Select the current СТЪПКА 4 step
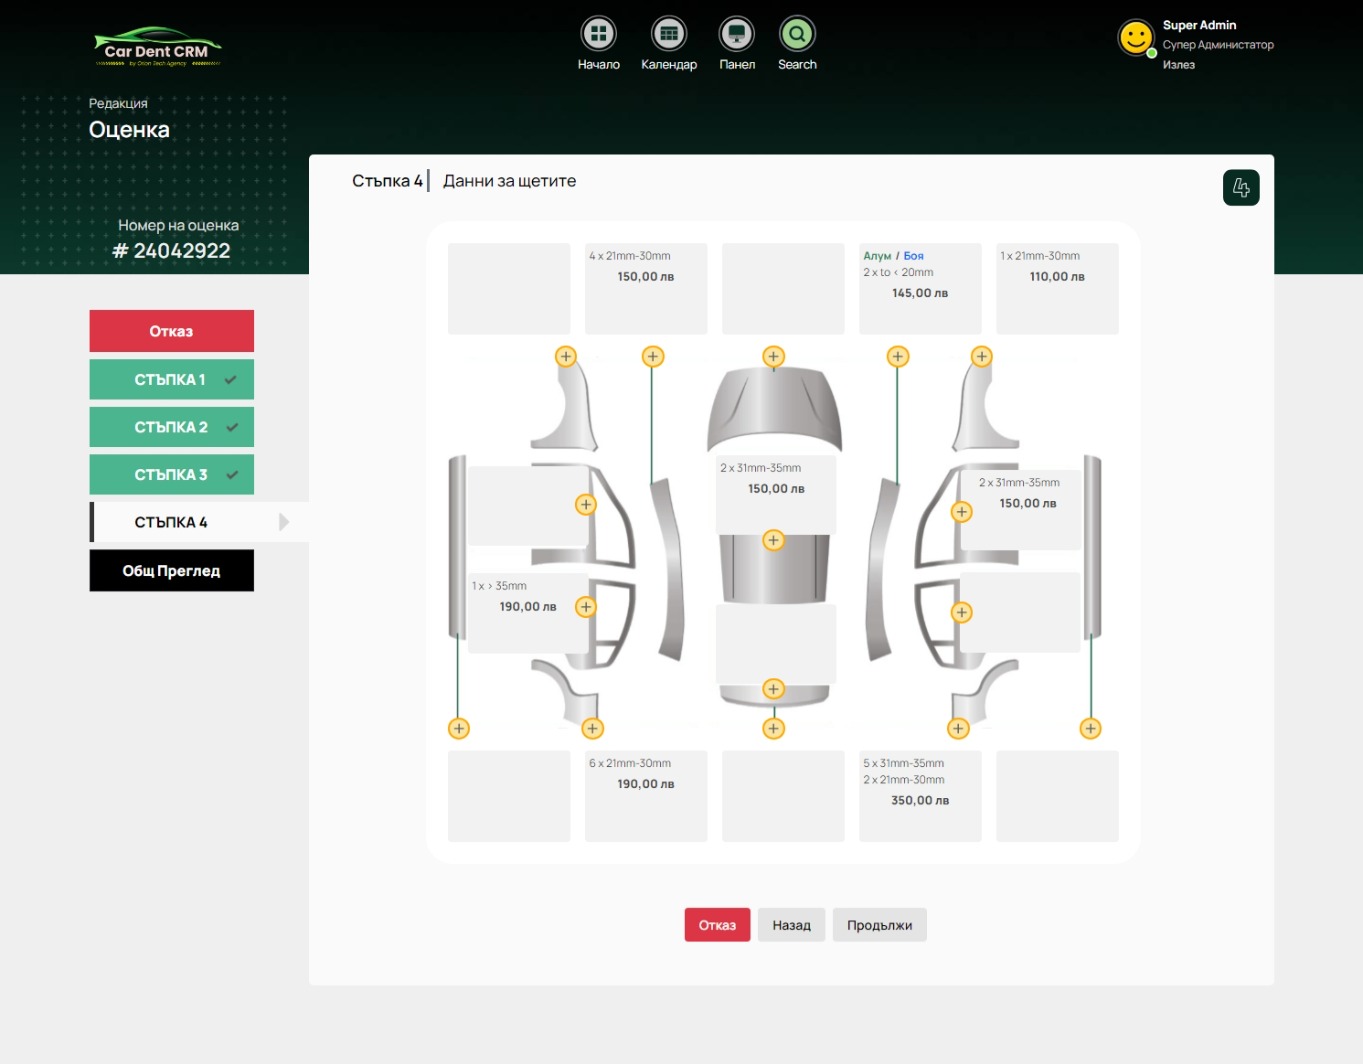Image resolution: width=1363 pixels, height=1064 pixels. [x=171, y=522]
